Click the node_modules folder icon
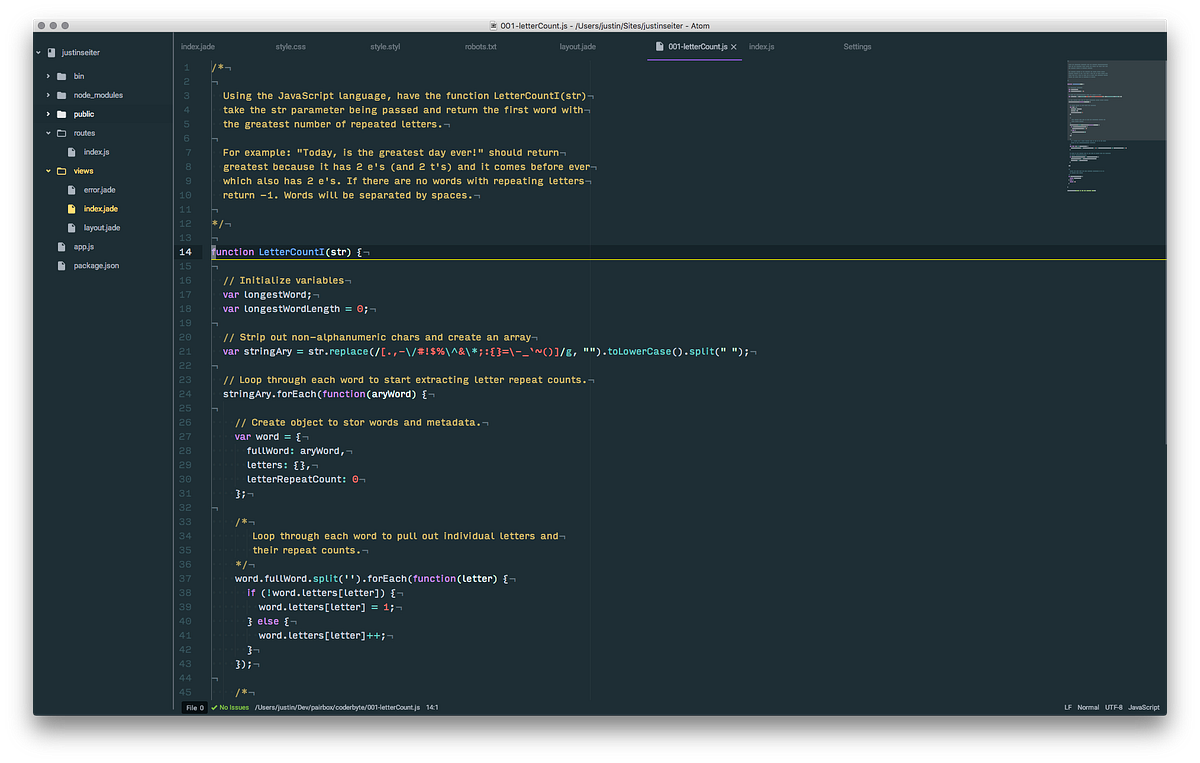 point(63,94)
